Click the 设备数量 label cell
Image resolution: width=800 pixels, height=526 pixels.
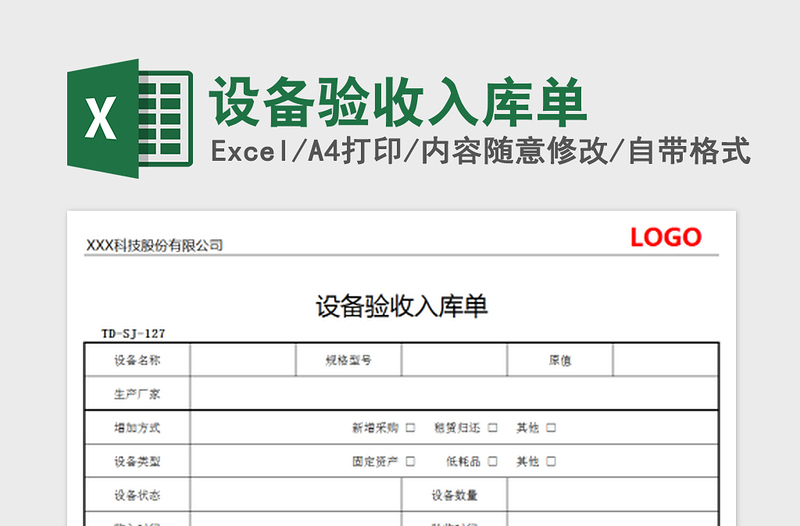point(455,495)
